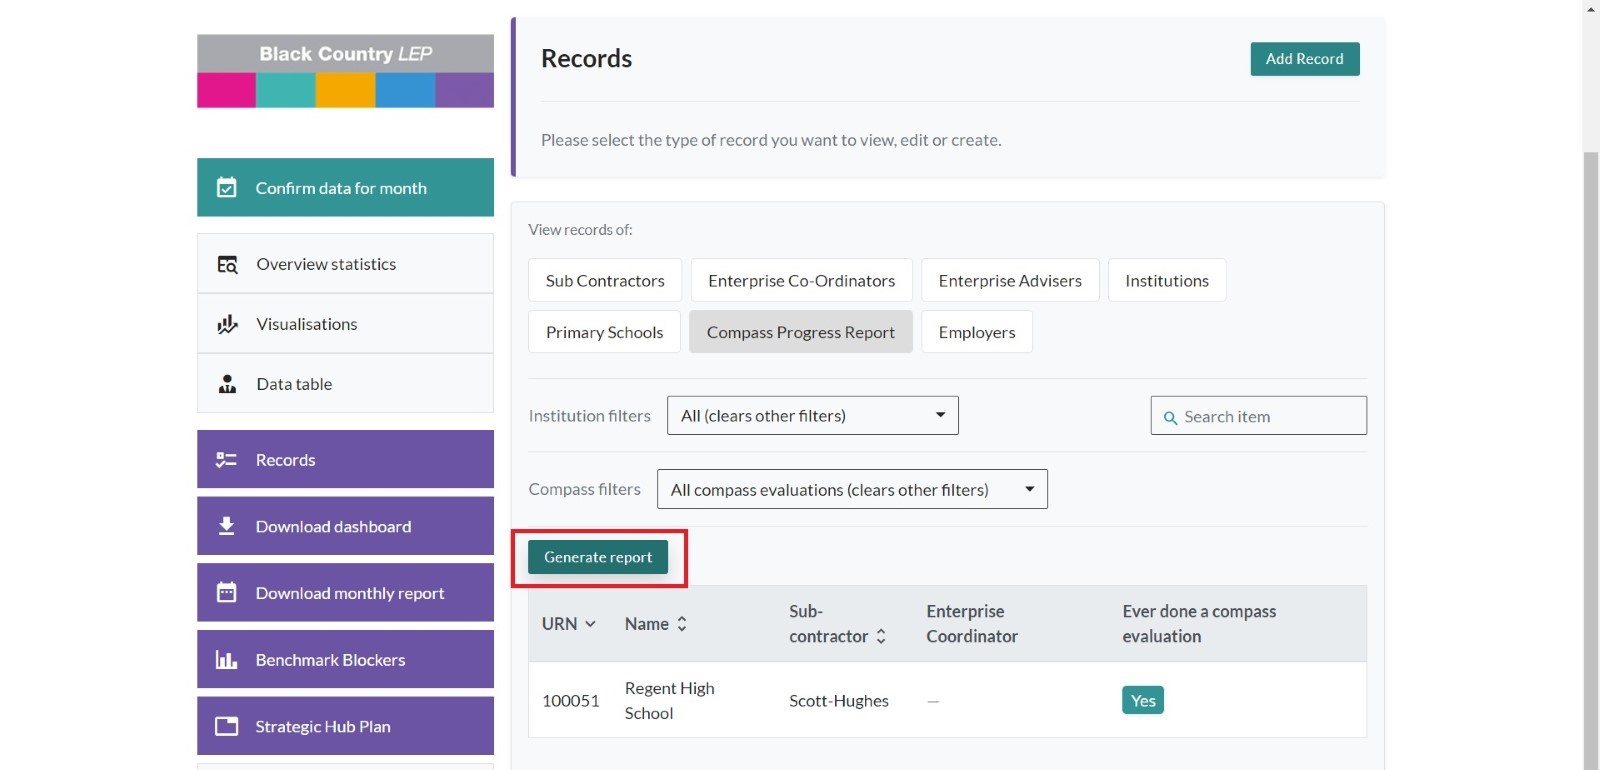Open the Institution filters dropdown
The height and width of the screenshot is (770, 1600).
pos(812,416)
